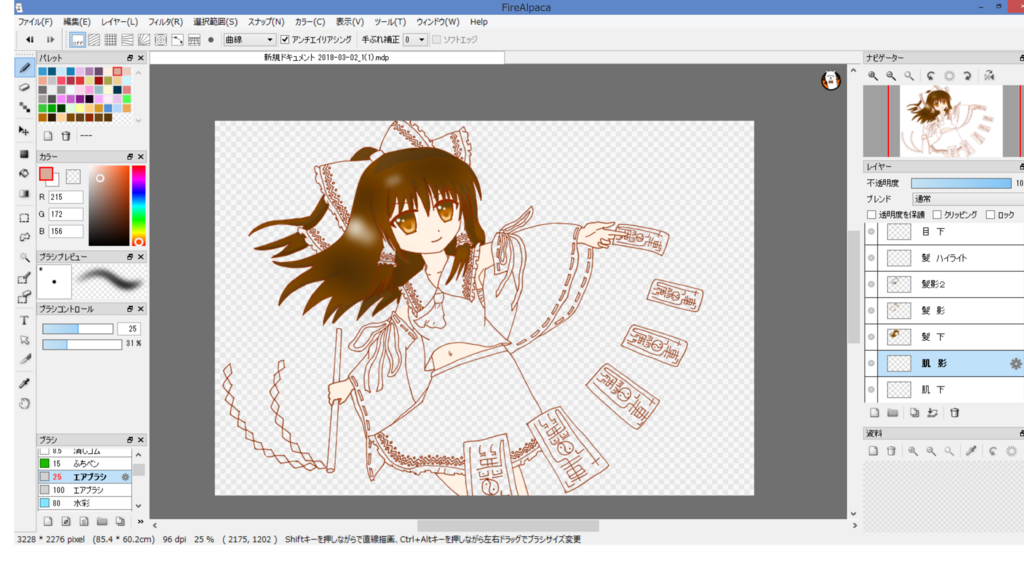Select the Dot pixel tool

pyautogui.click(x=25, y=106)
